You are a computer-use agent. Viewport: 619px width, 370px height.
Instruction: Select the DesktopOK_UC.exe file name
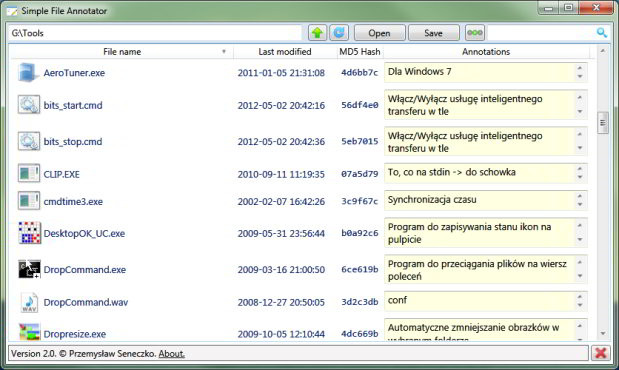click(84, 234)
